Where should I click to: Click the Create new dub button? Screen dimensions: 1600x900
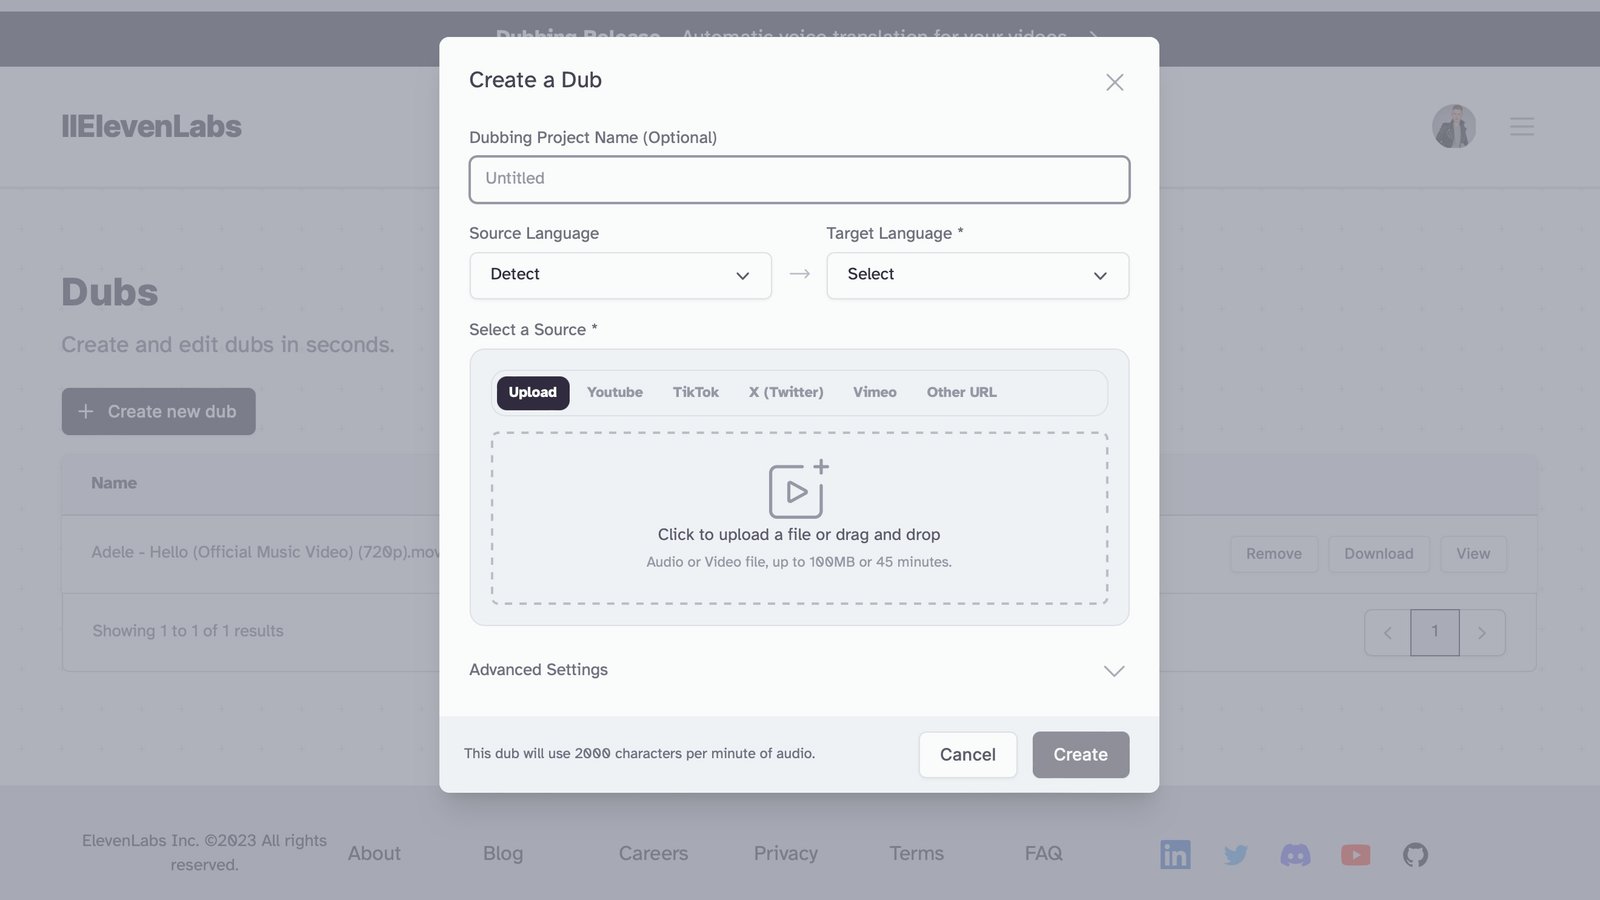point(158,411)
